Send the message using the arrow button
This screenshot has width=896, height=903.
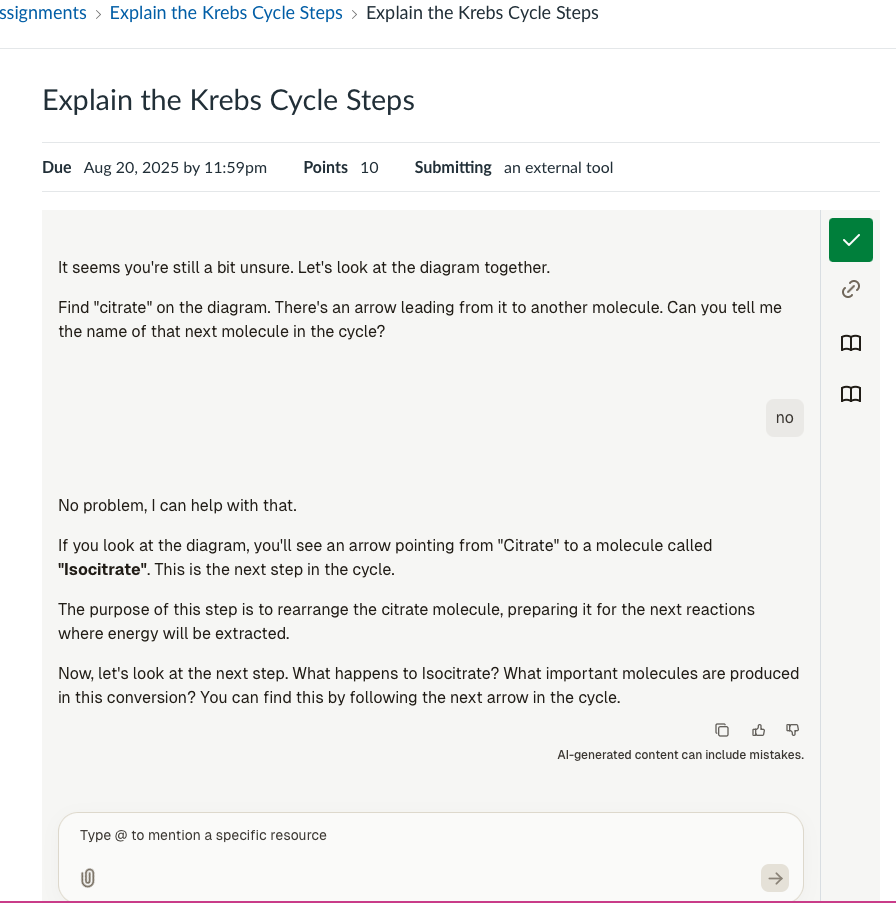(774, 878)
